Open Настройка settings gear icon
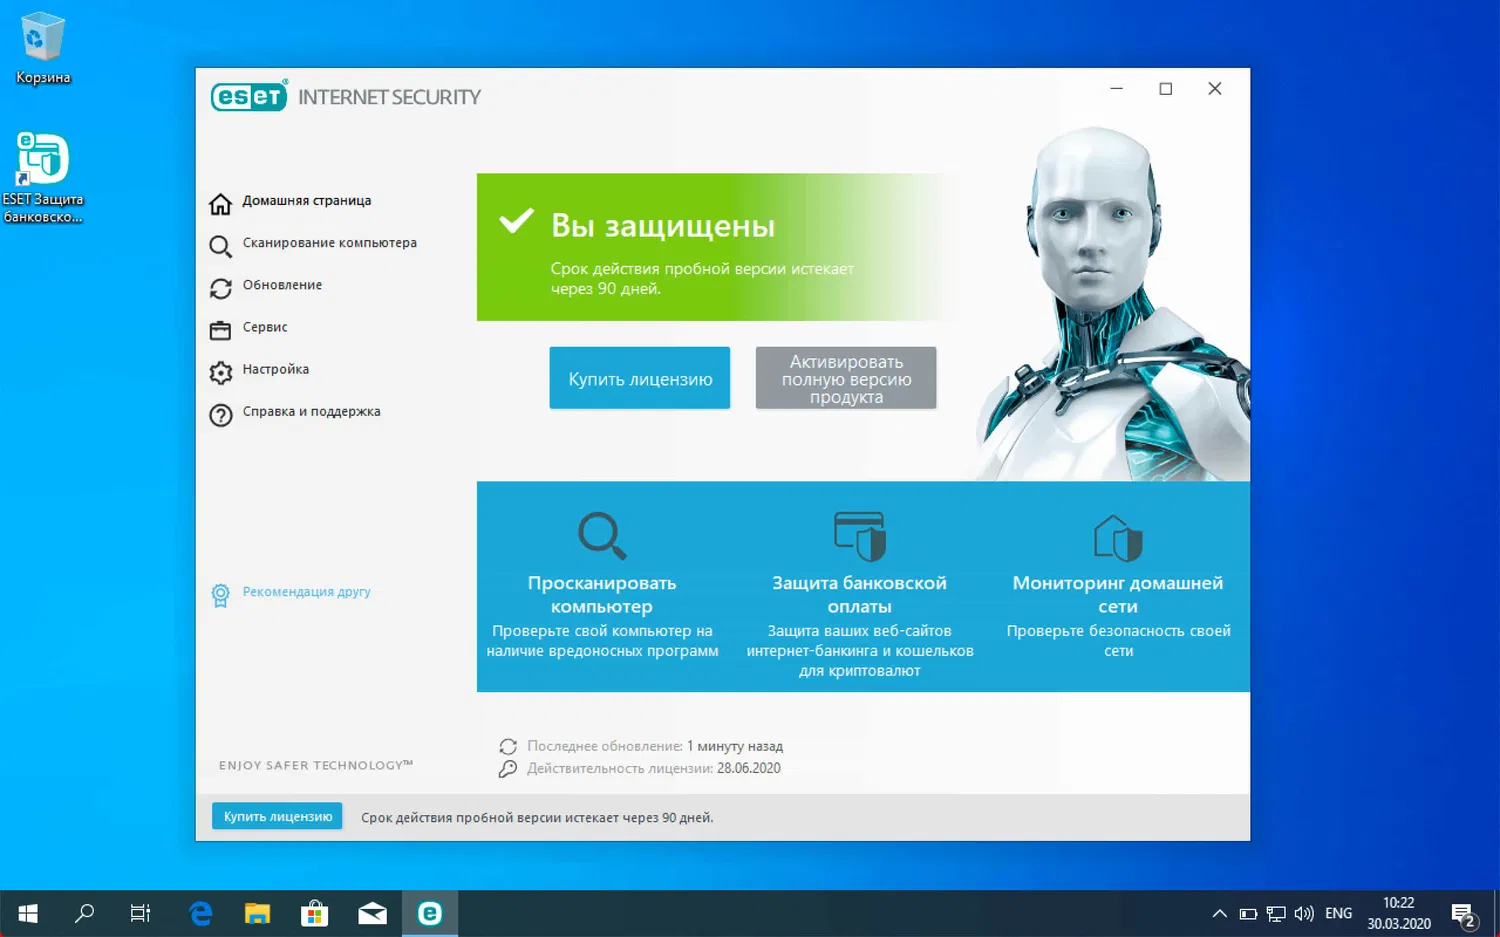This screenshot has height=937, width=1500. coord(221,371)
